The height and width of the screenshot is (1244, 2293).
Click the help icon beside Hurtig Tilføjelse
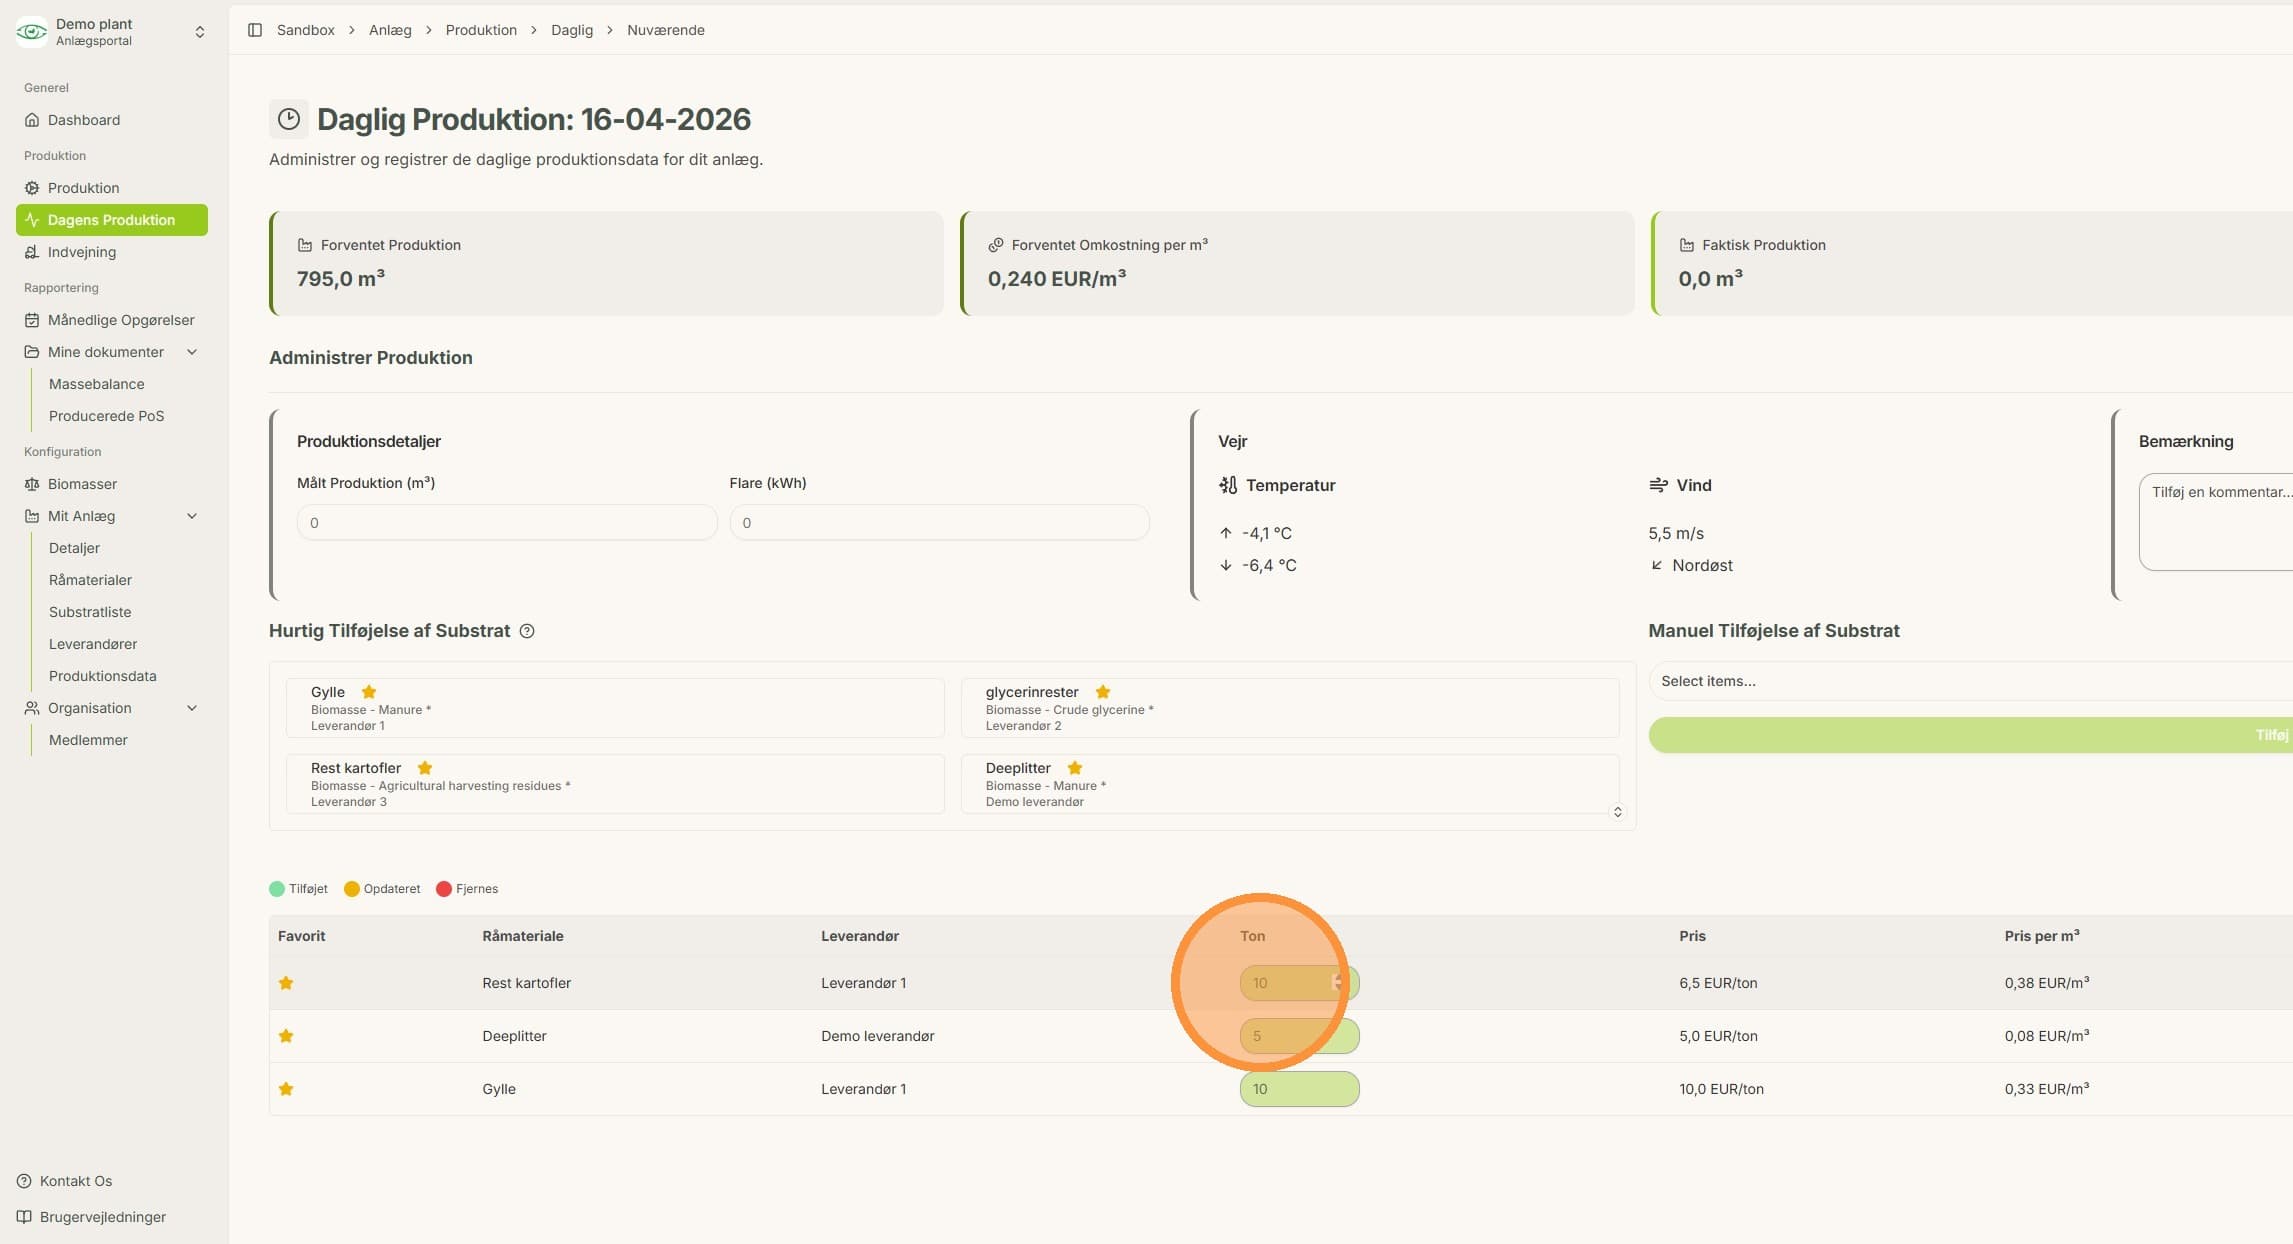pos(527,631)
